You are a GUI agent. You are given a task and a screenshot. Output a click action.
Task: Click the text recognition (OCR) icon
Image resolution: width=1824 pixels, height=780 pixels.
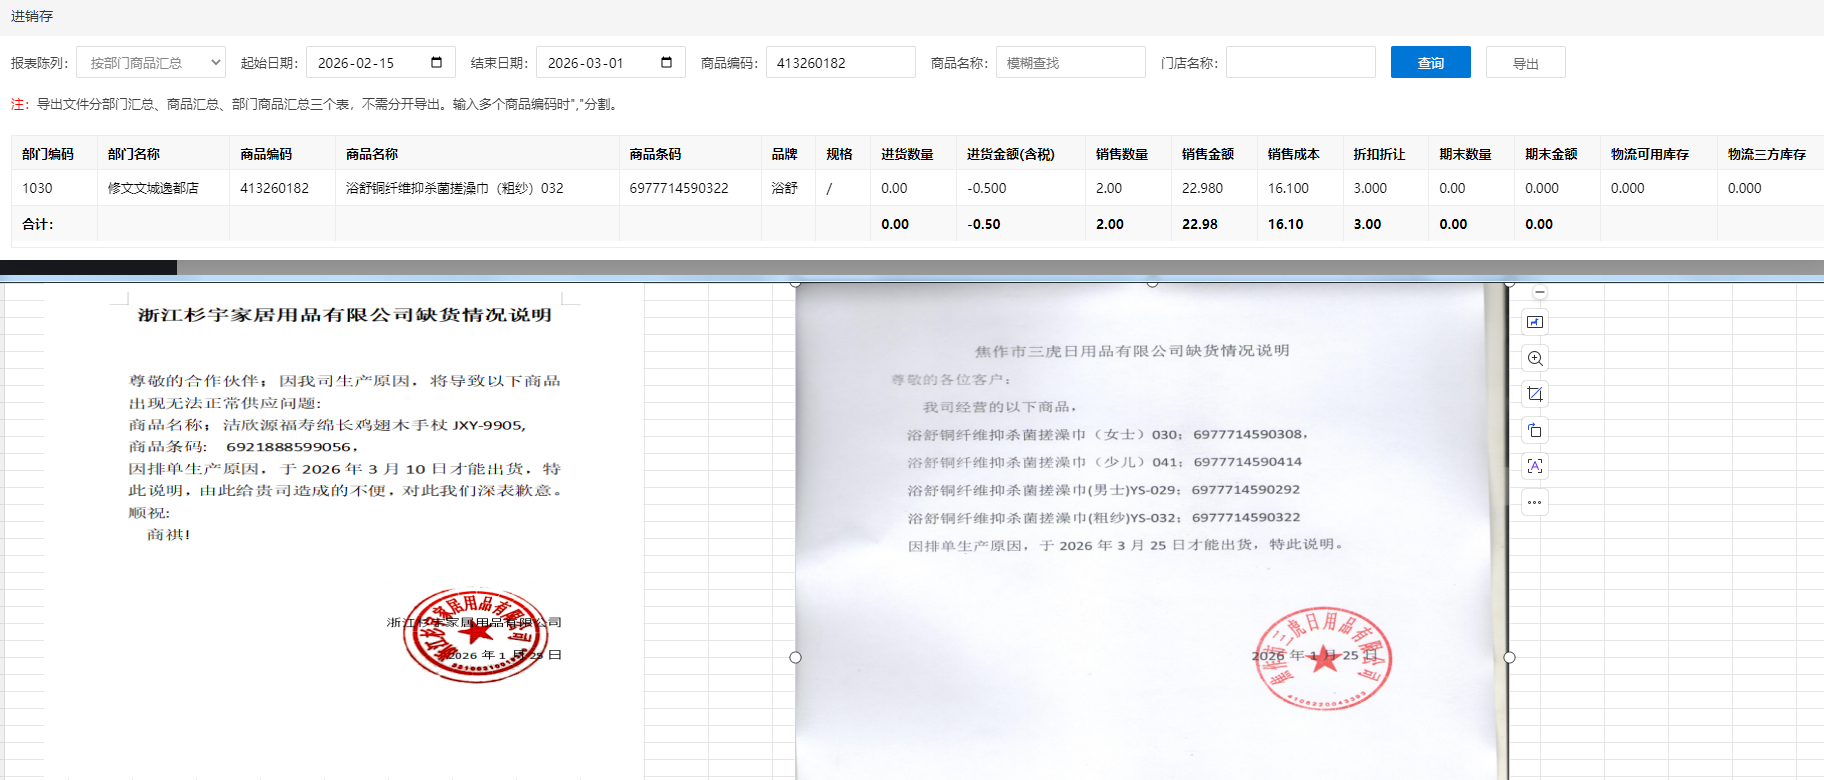click(1535, 466)
